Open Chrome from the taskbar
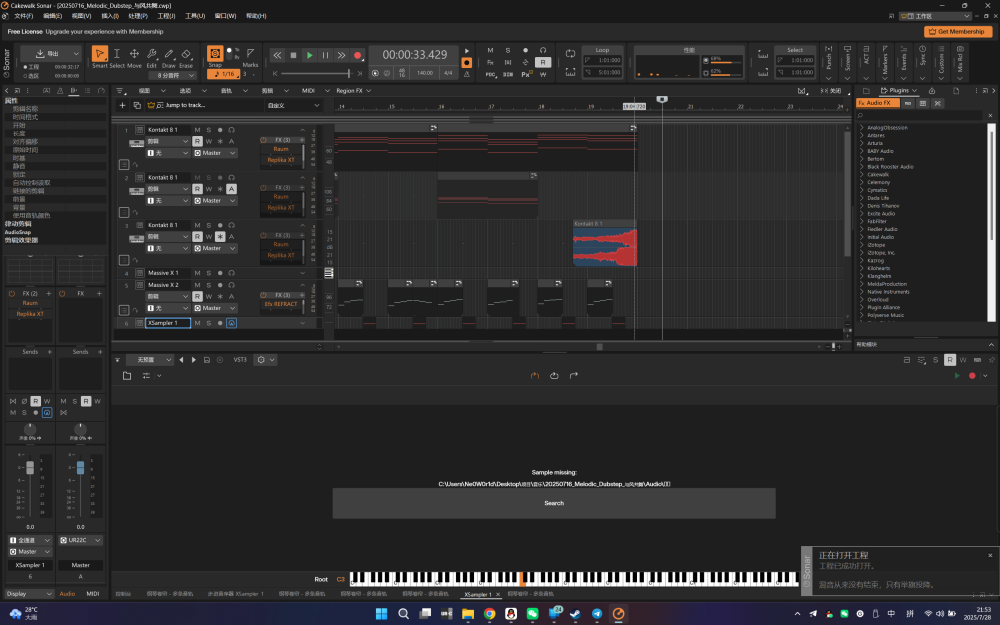Viewport: 1000px width, 625px height. click(489, 614)
